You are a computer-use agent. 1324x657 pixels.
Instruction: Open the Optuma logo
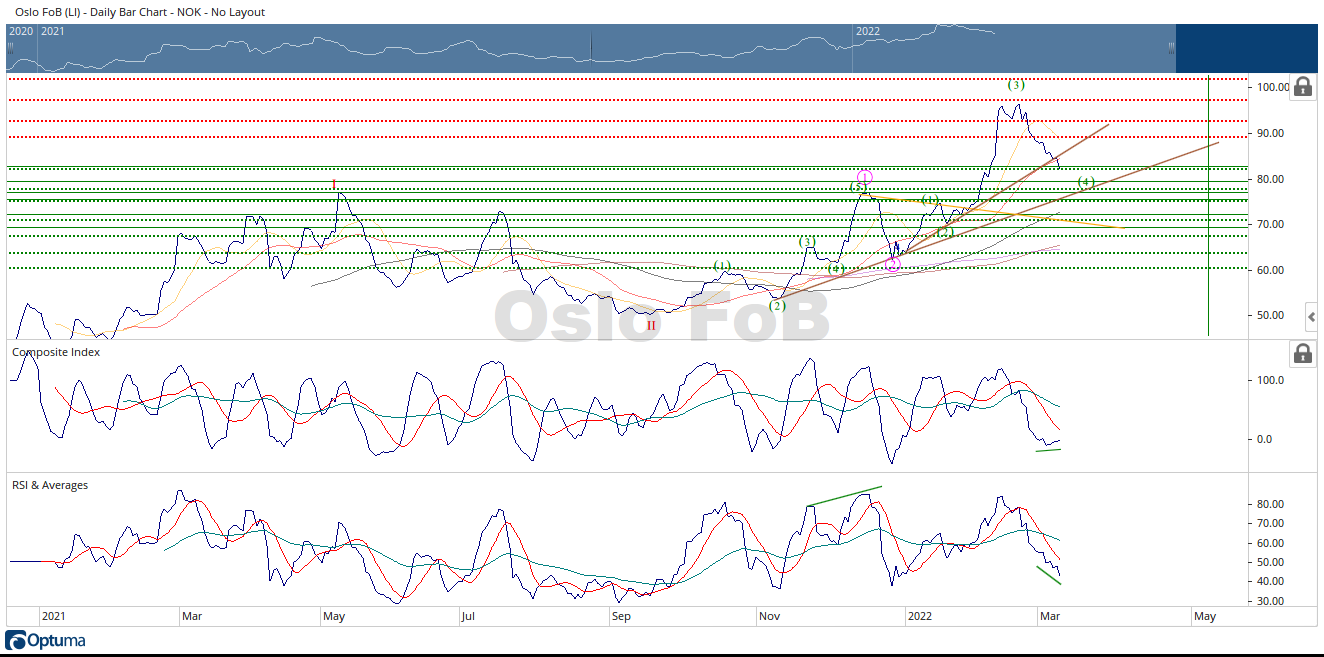pos(46,640)
